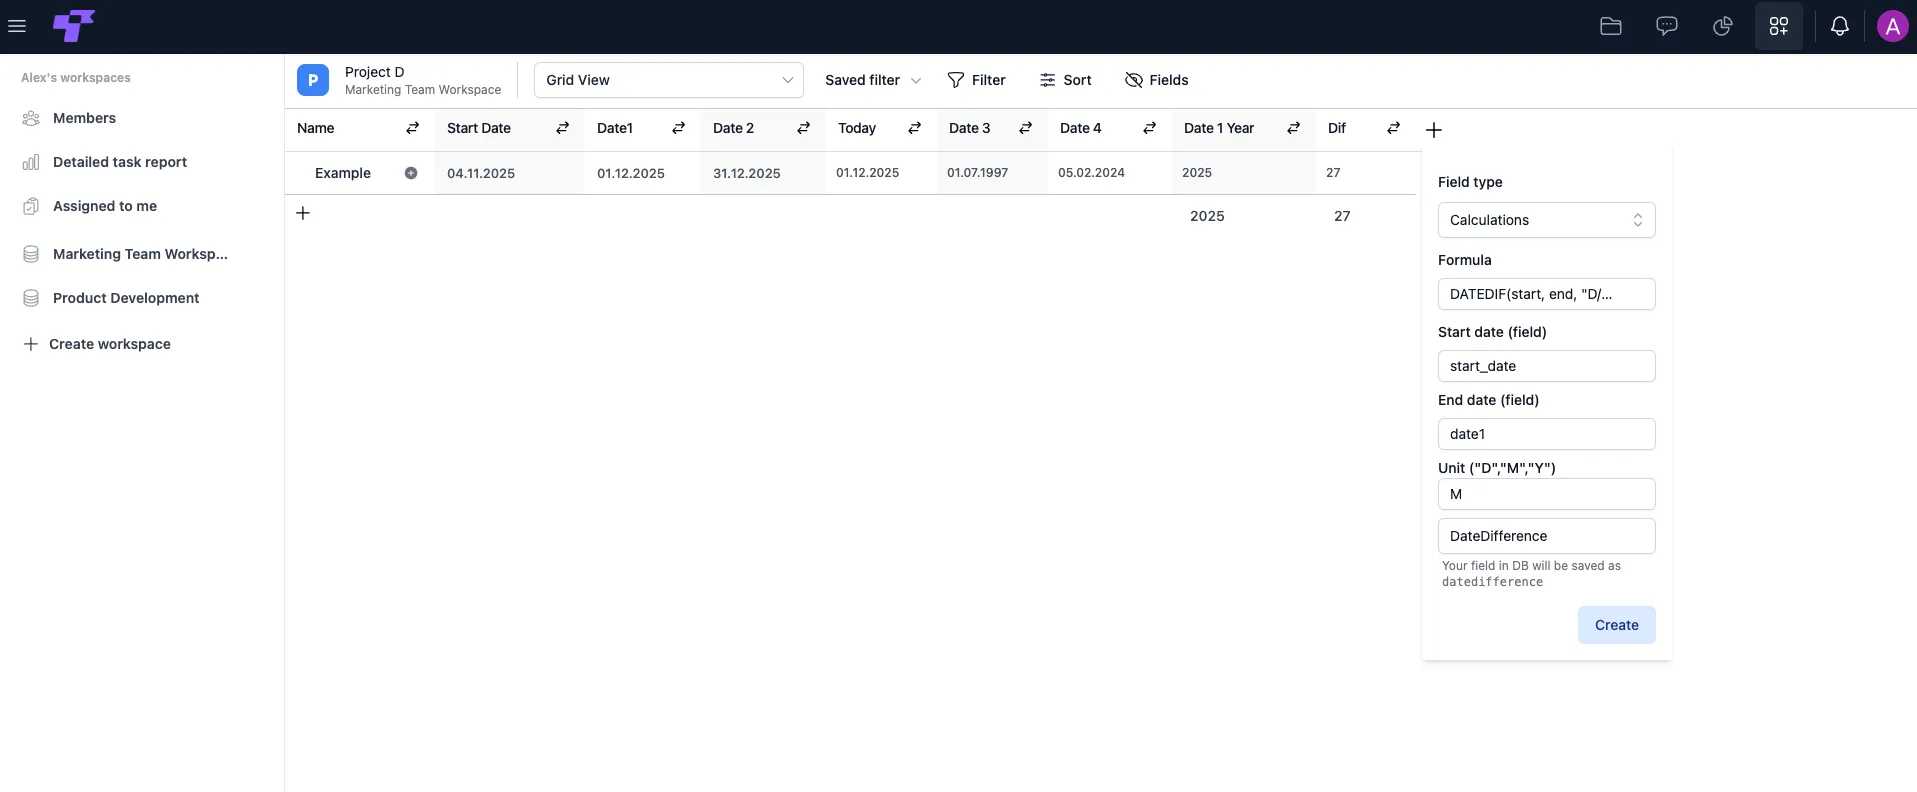Screen dimensions: 1917x792
Task: Open the pie chart reports icon
Action: (1723, 26)
